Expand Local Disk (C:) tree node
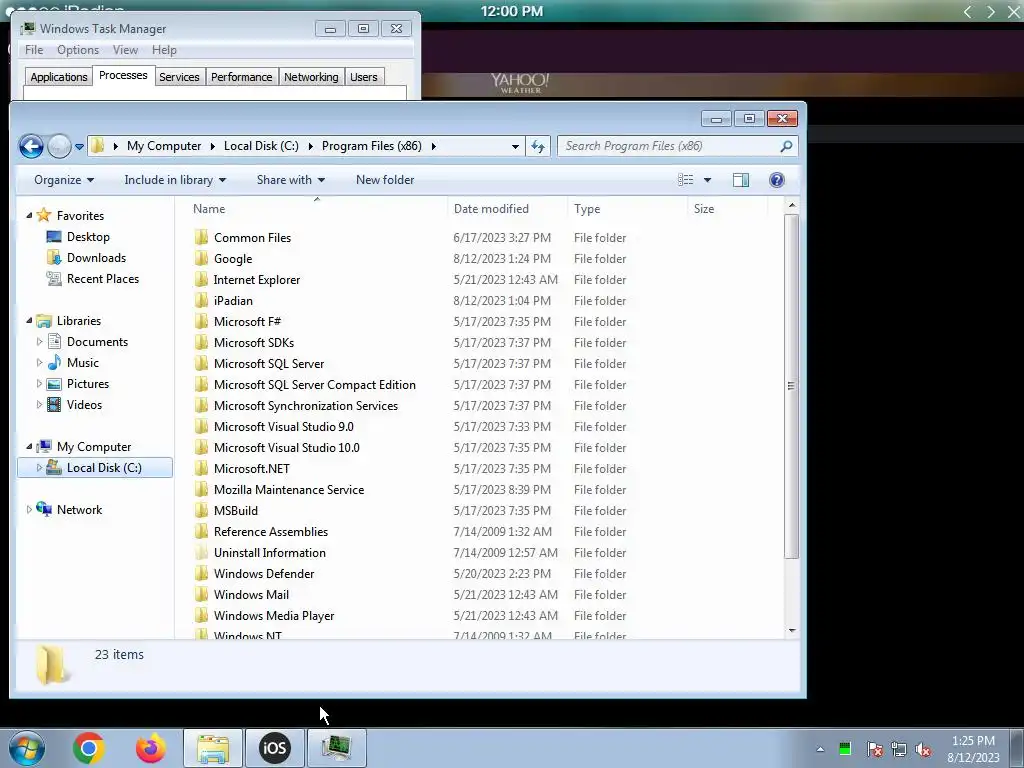 (39, 468)
